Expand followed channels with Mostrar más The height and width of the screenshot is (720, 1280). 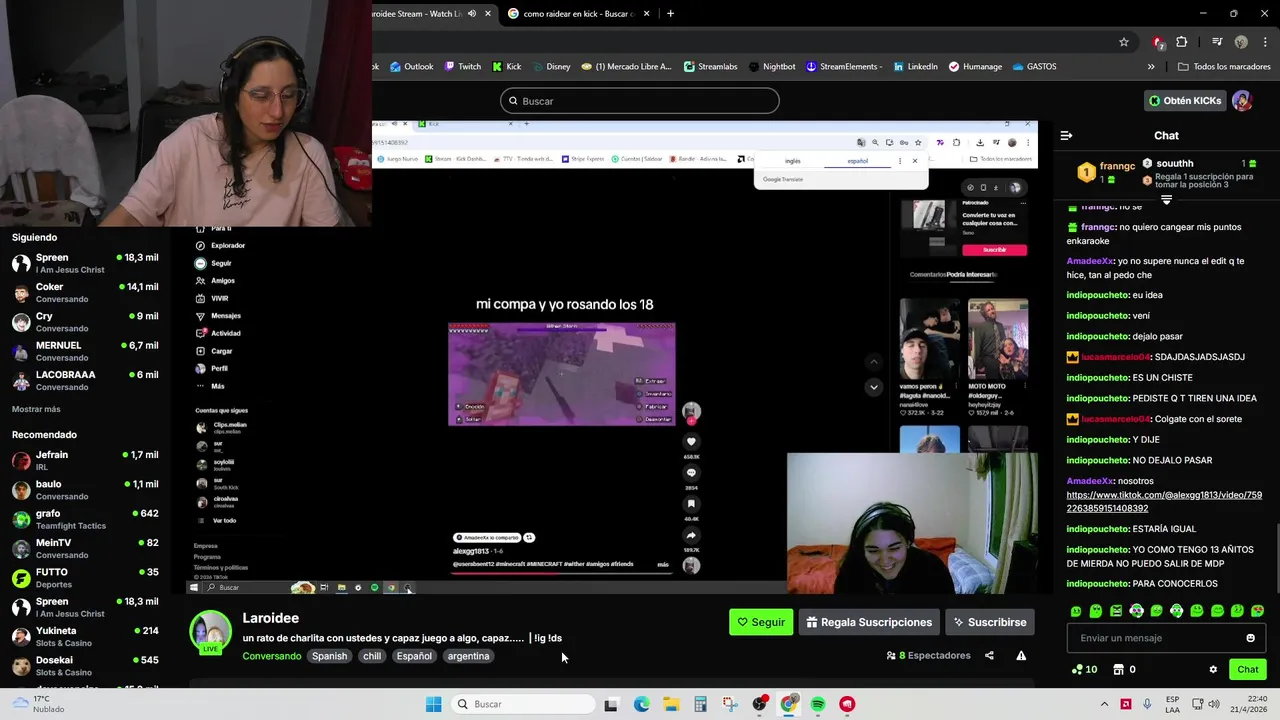(36, 409)
